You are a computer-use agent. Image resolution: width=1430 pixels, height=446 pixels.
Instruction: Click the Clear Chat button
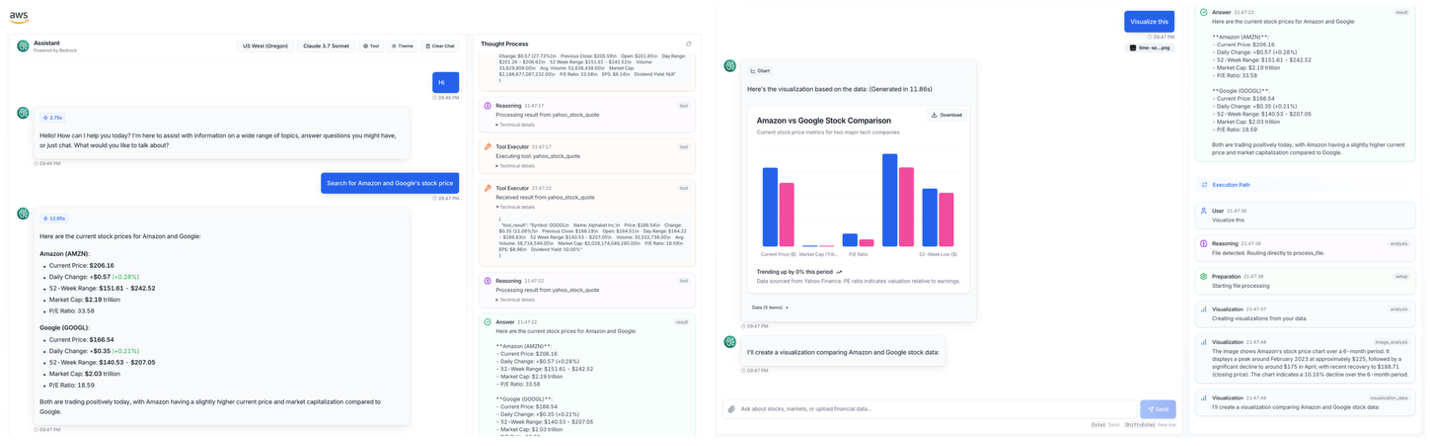coord(440,46)
